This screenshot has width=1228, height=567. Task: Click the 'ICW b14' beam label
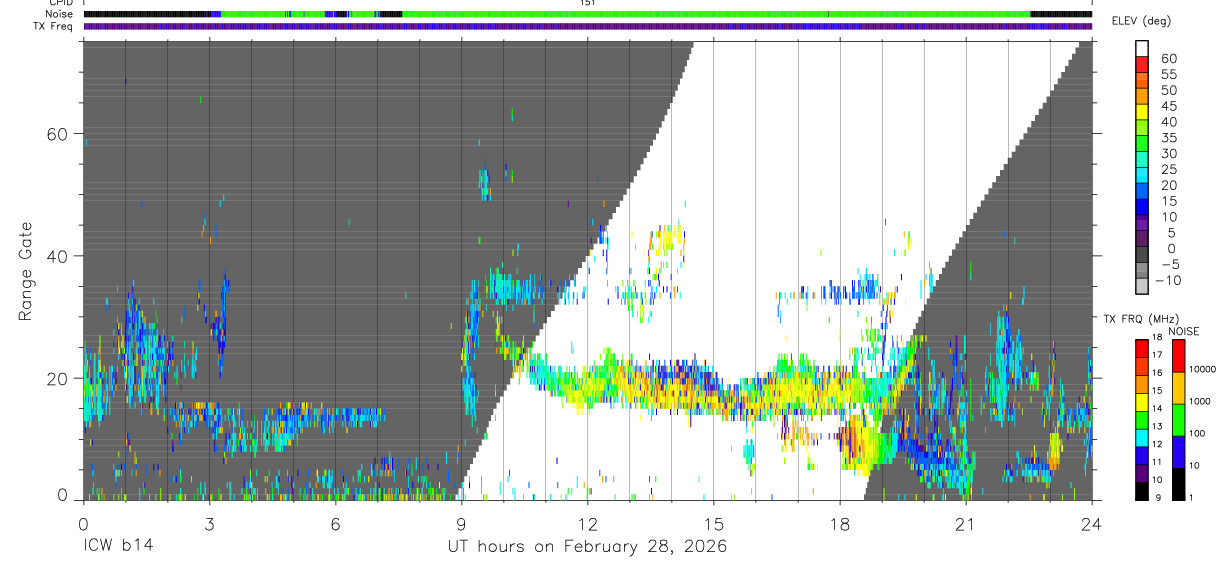[118, 547]
